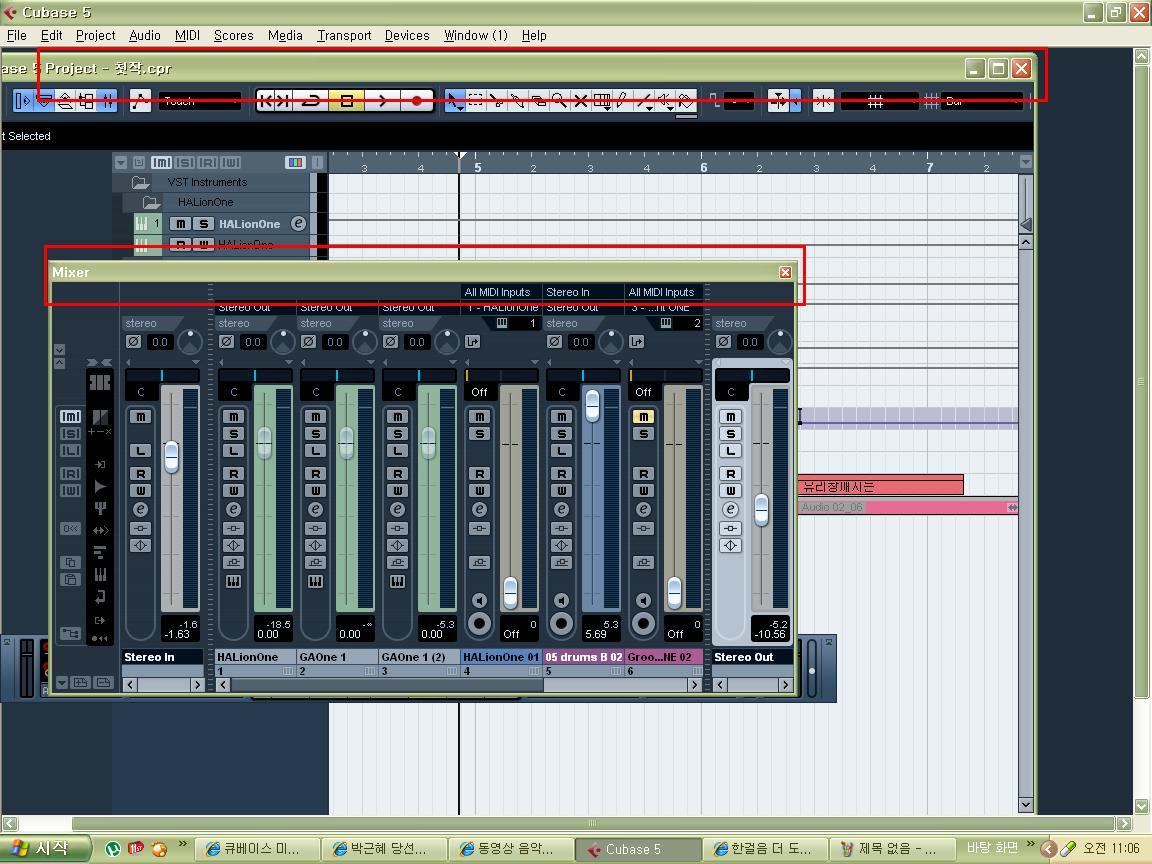The height and width of the screenshot is (864, 1152).
Task: Click the transport Record button
Action: tap(417, 101)
